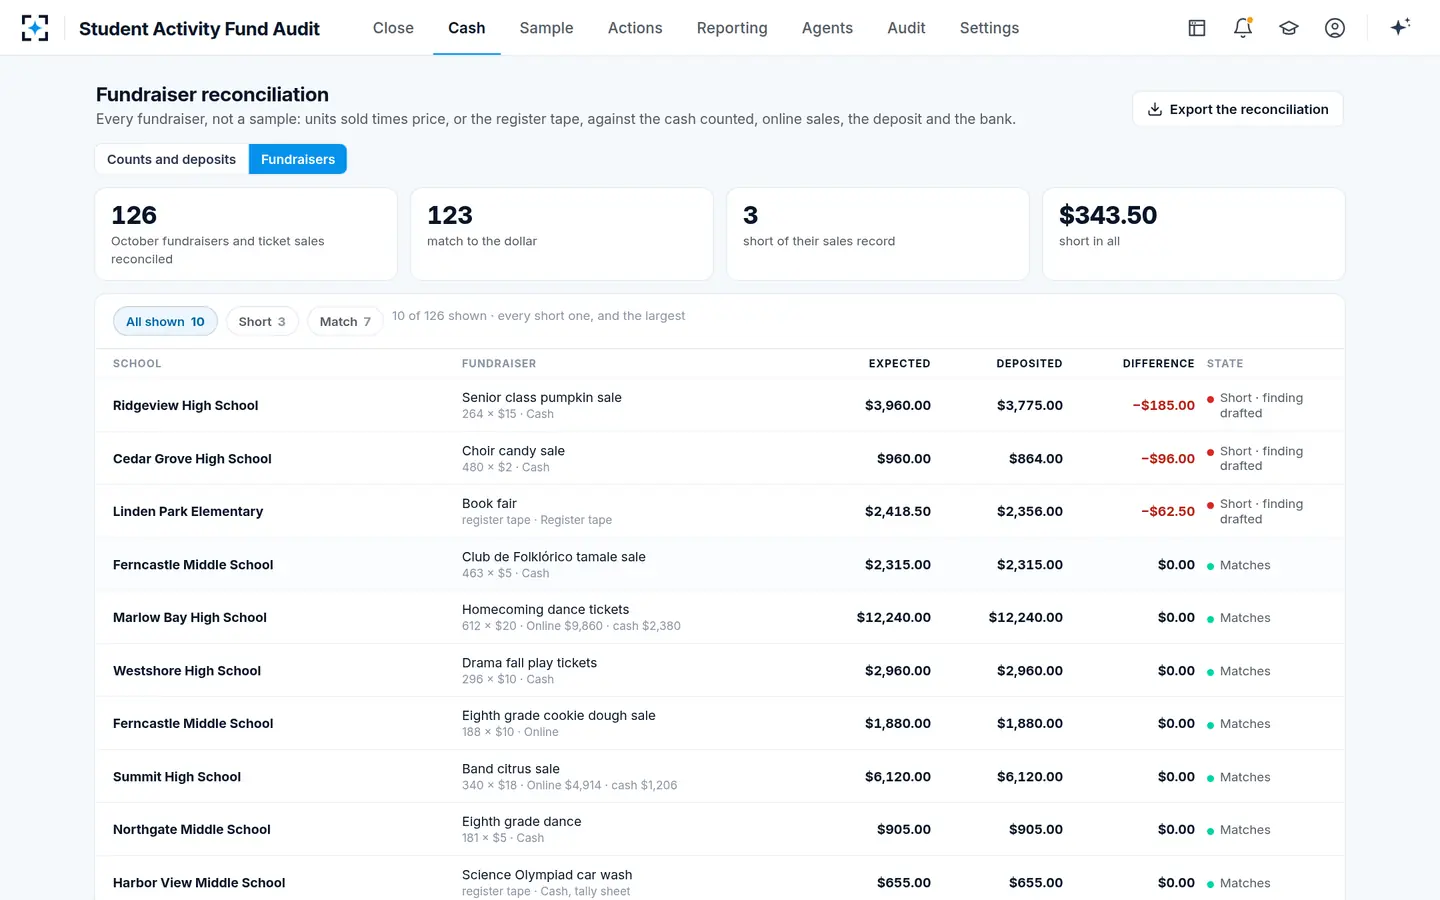Click the Student Activity Fund Audit title

click(x=199, y=29)
